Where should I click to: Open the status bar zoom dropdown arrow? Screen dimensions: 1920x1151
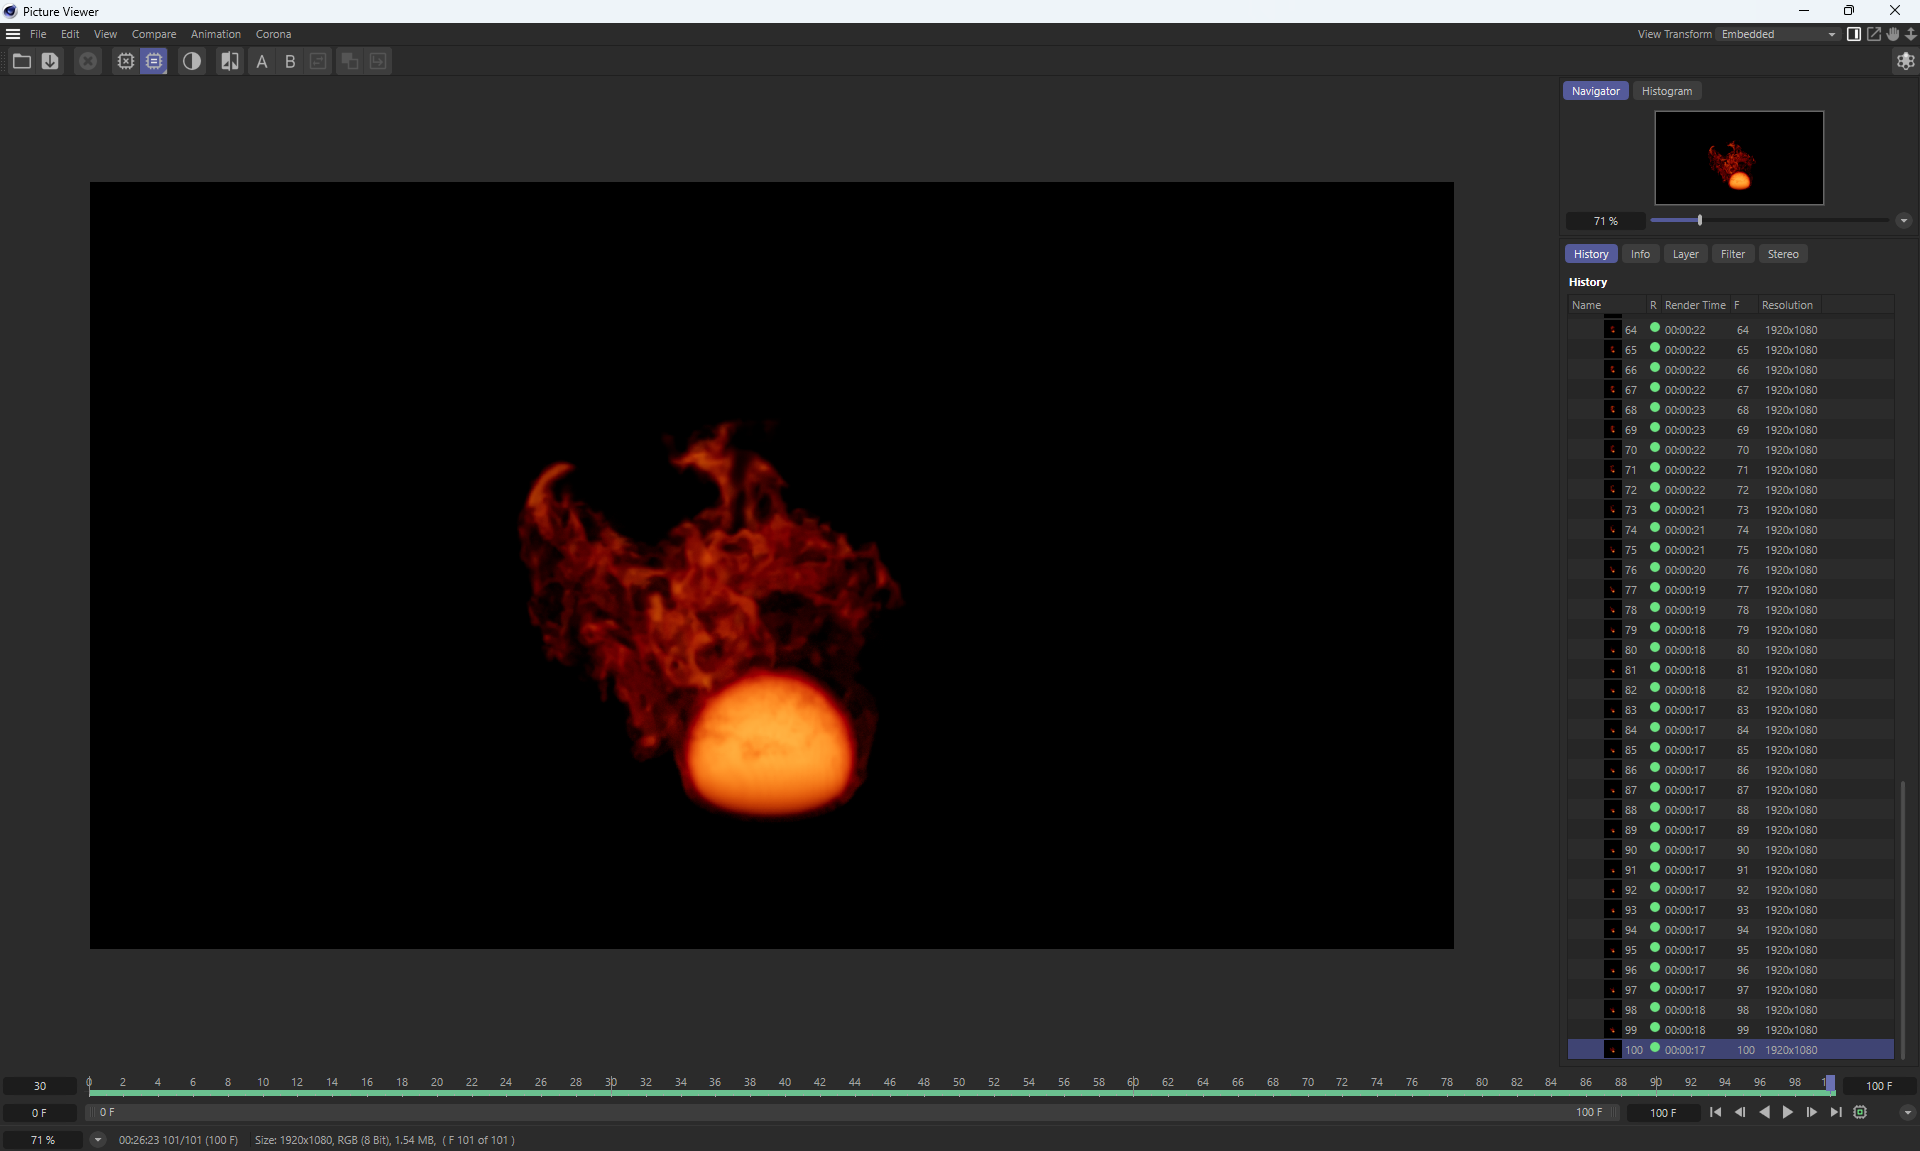(98, 1140)
